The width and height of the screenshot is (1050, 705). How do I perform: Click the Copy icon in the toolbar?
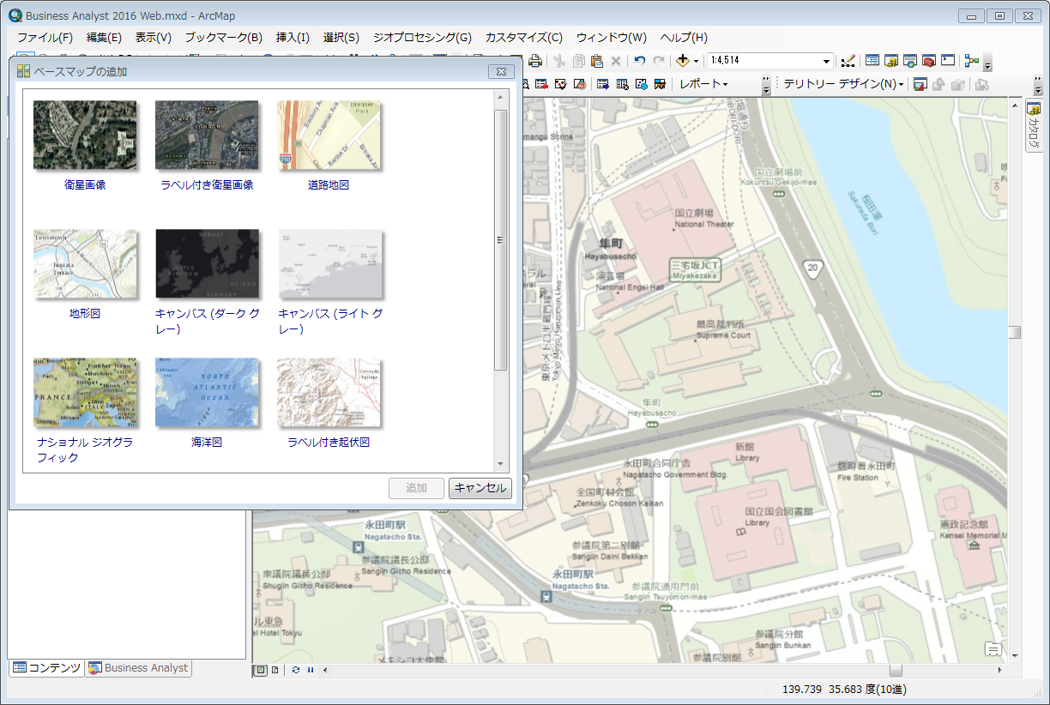pyautogui.click(x=579, y=61)
